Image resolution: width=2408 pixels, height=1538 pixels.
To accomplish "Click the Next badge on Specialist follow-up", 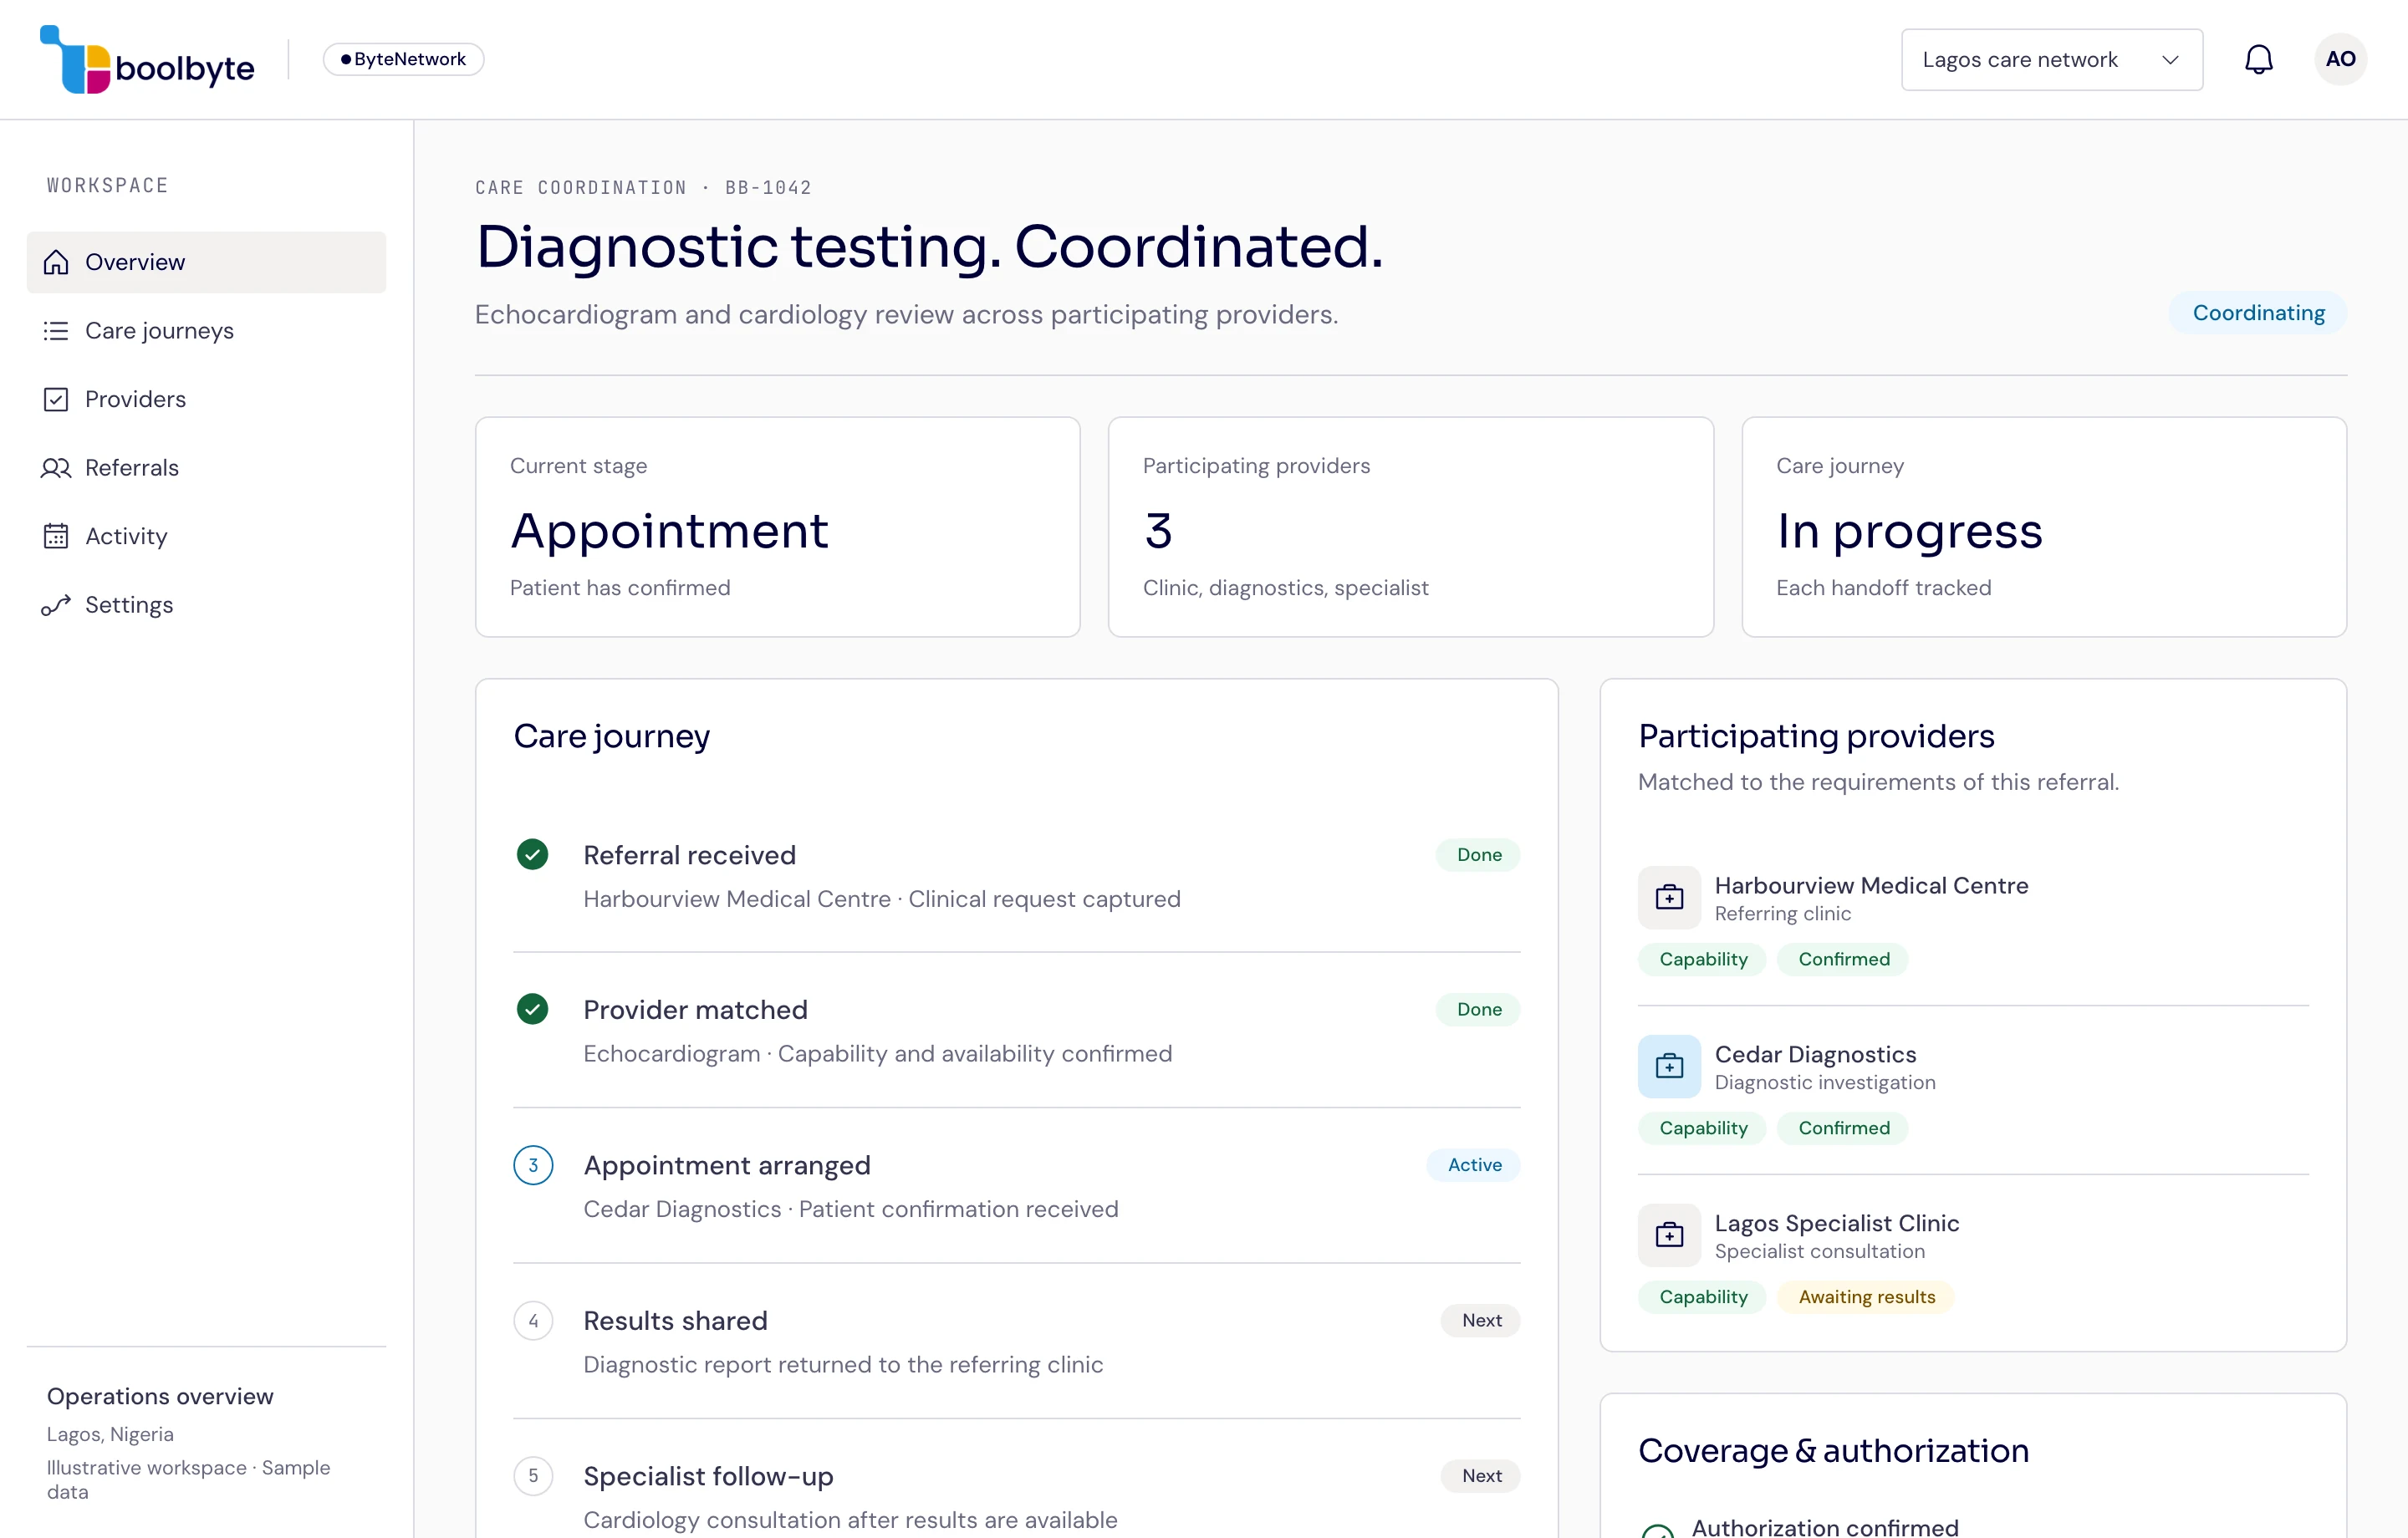I will pyautogui.click(x=1481, y=1476).
